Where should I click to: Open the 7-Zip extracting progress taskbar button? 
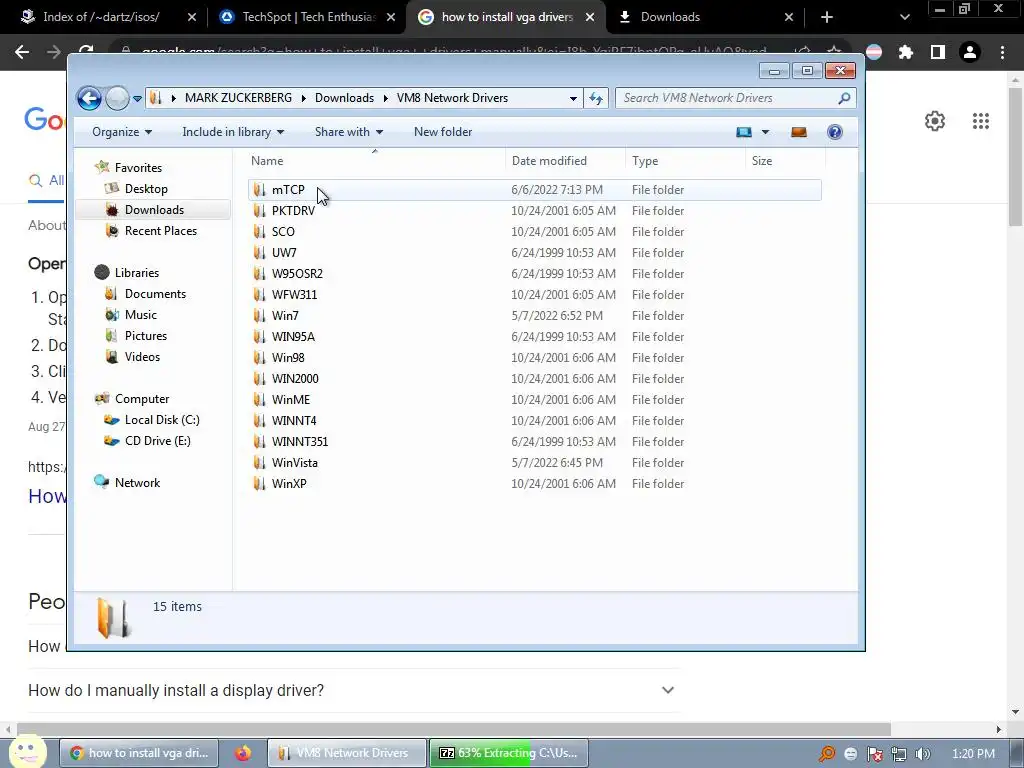[x=509, y=753]
